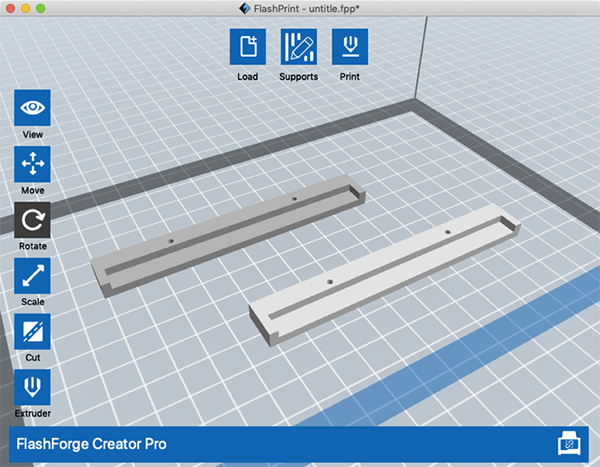Select the Scale tool
Viewport: 600px width, 467px height.
(32, 276)
